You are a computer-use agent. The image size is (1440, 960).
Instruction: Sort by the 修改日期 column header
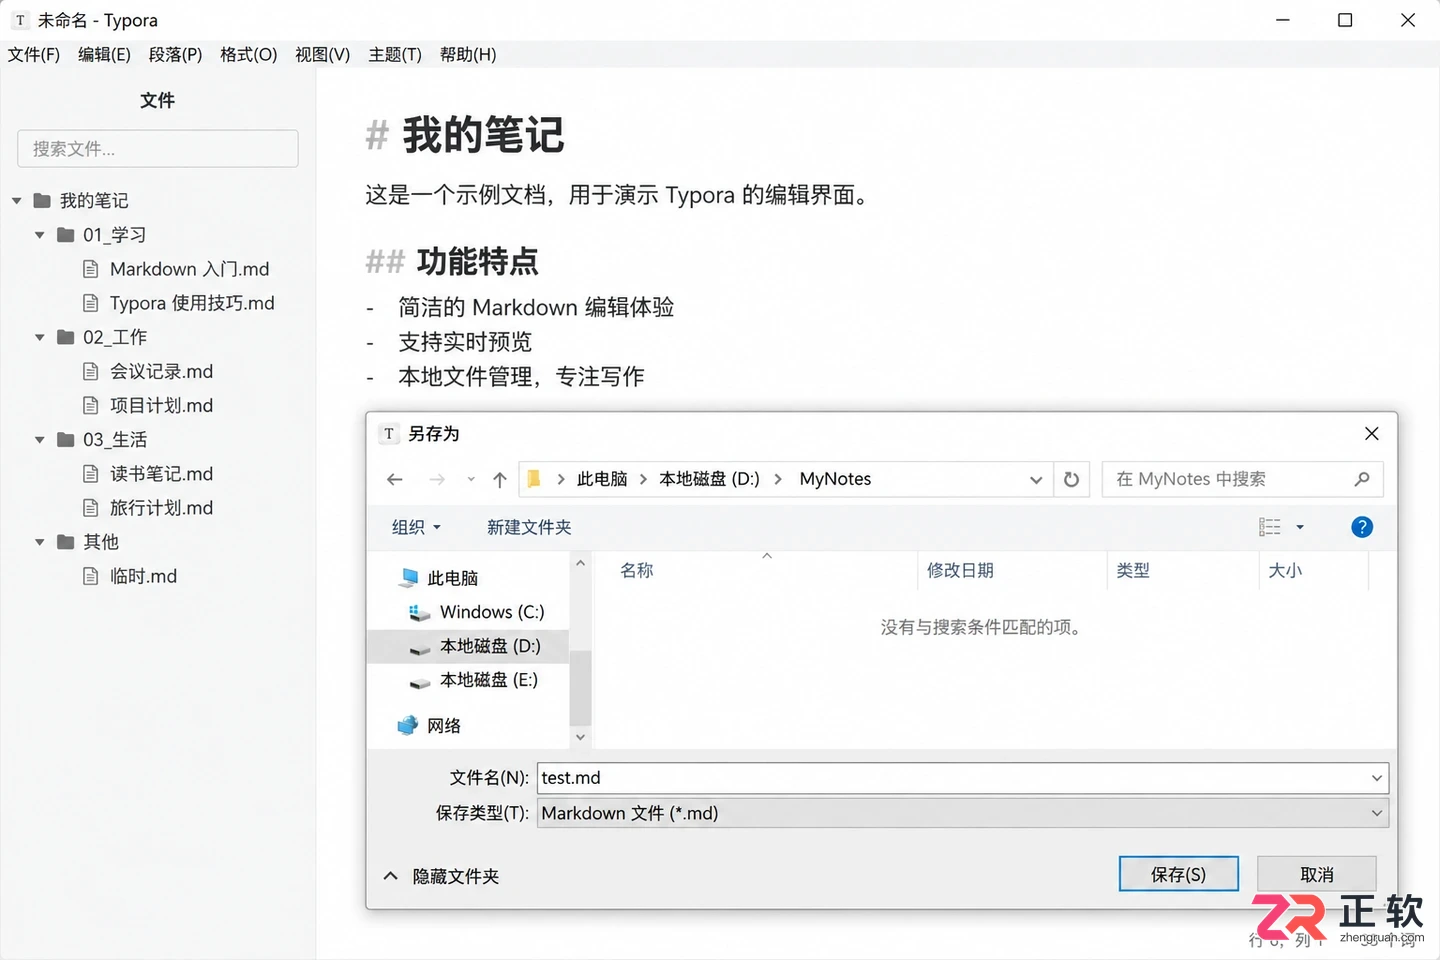[x=960, y=570]
